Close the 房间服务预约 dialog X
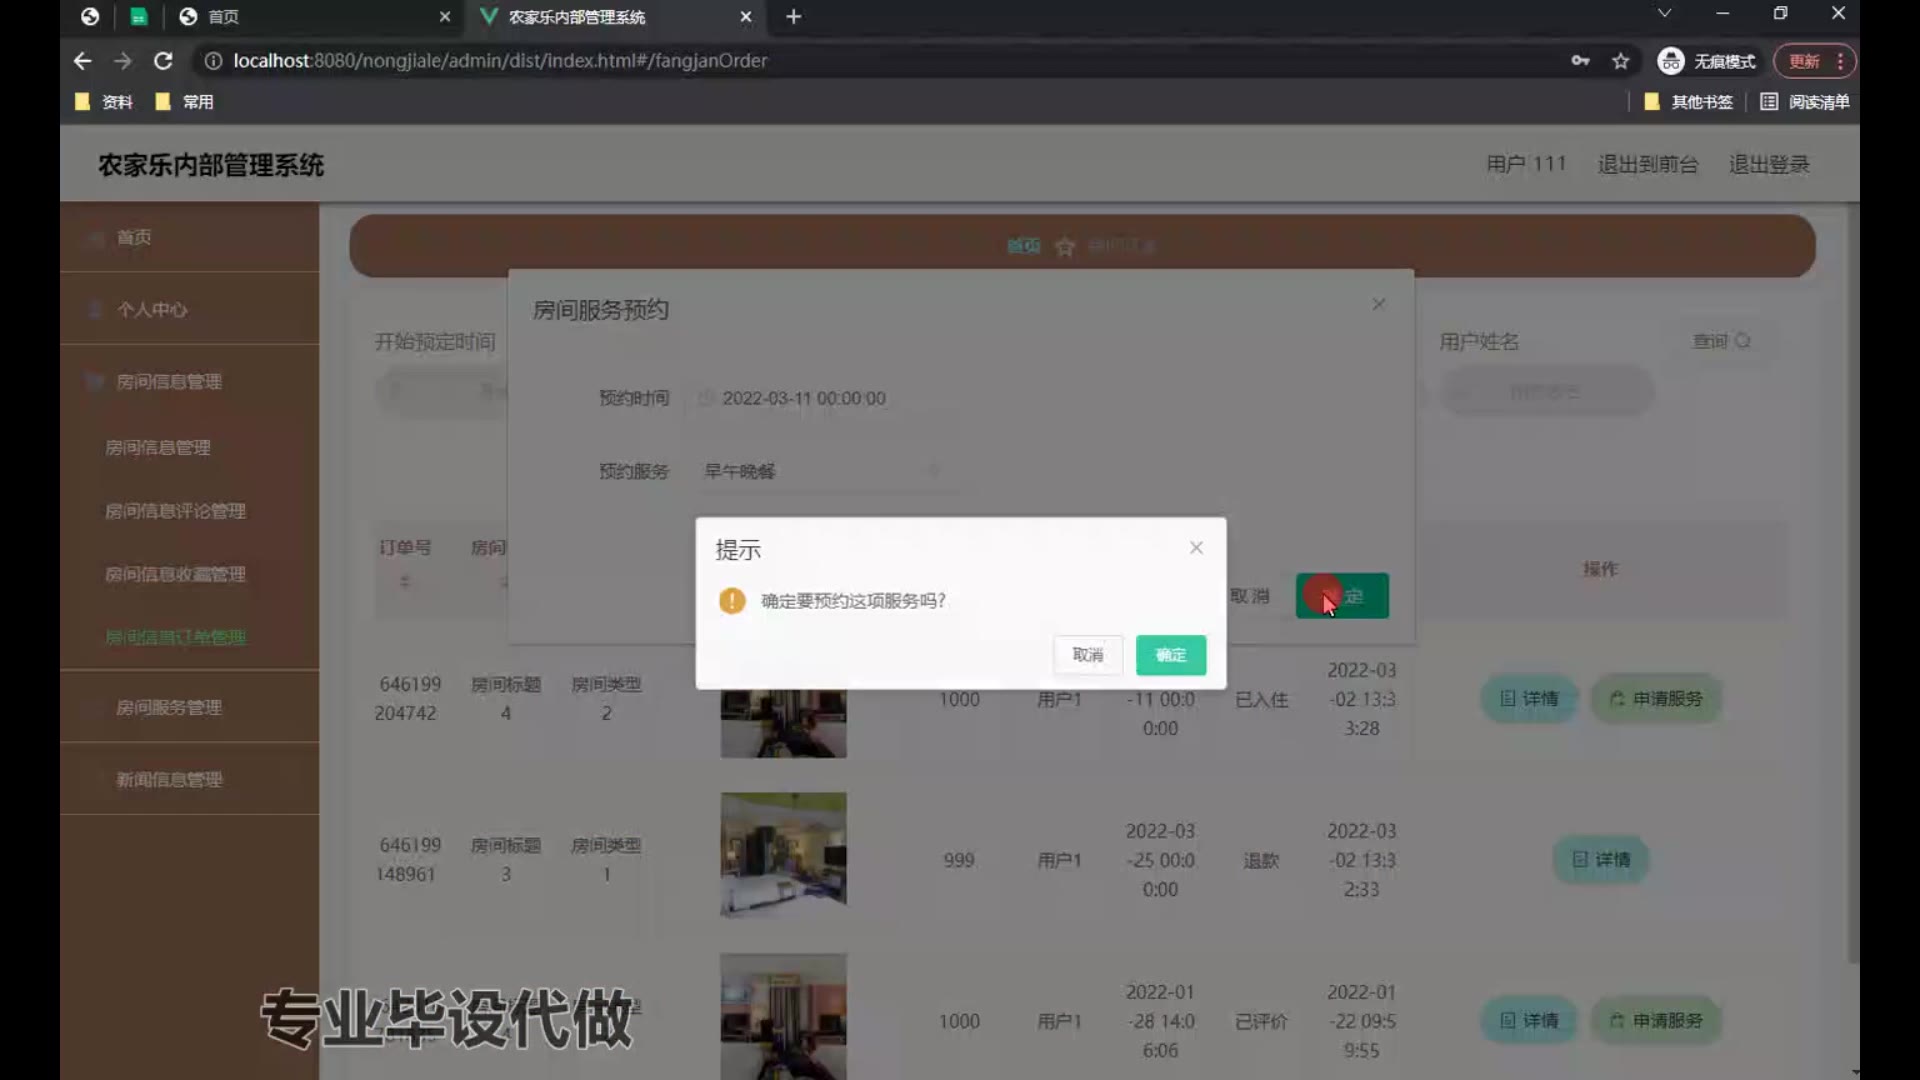Viewport: 1920px width, 1080px height. click(x=1378, y=304)
